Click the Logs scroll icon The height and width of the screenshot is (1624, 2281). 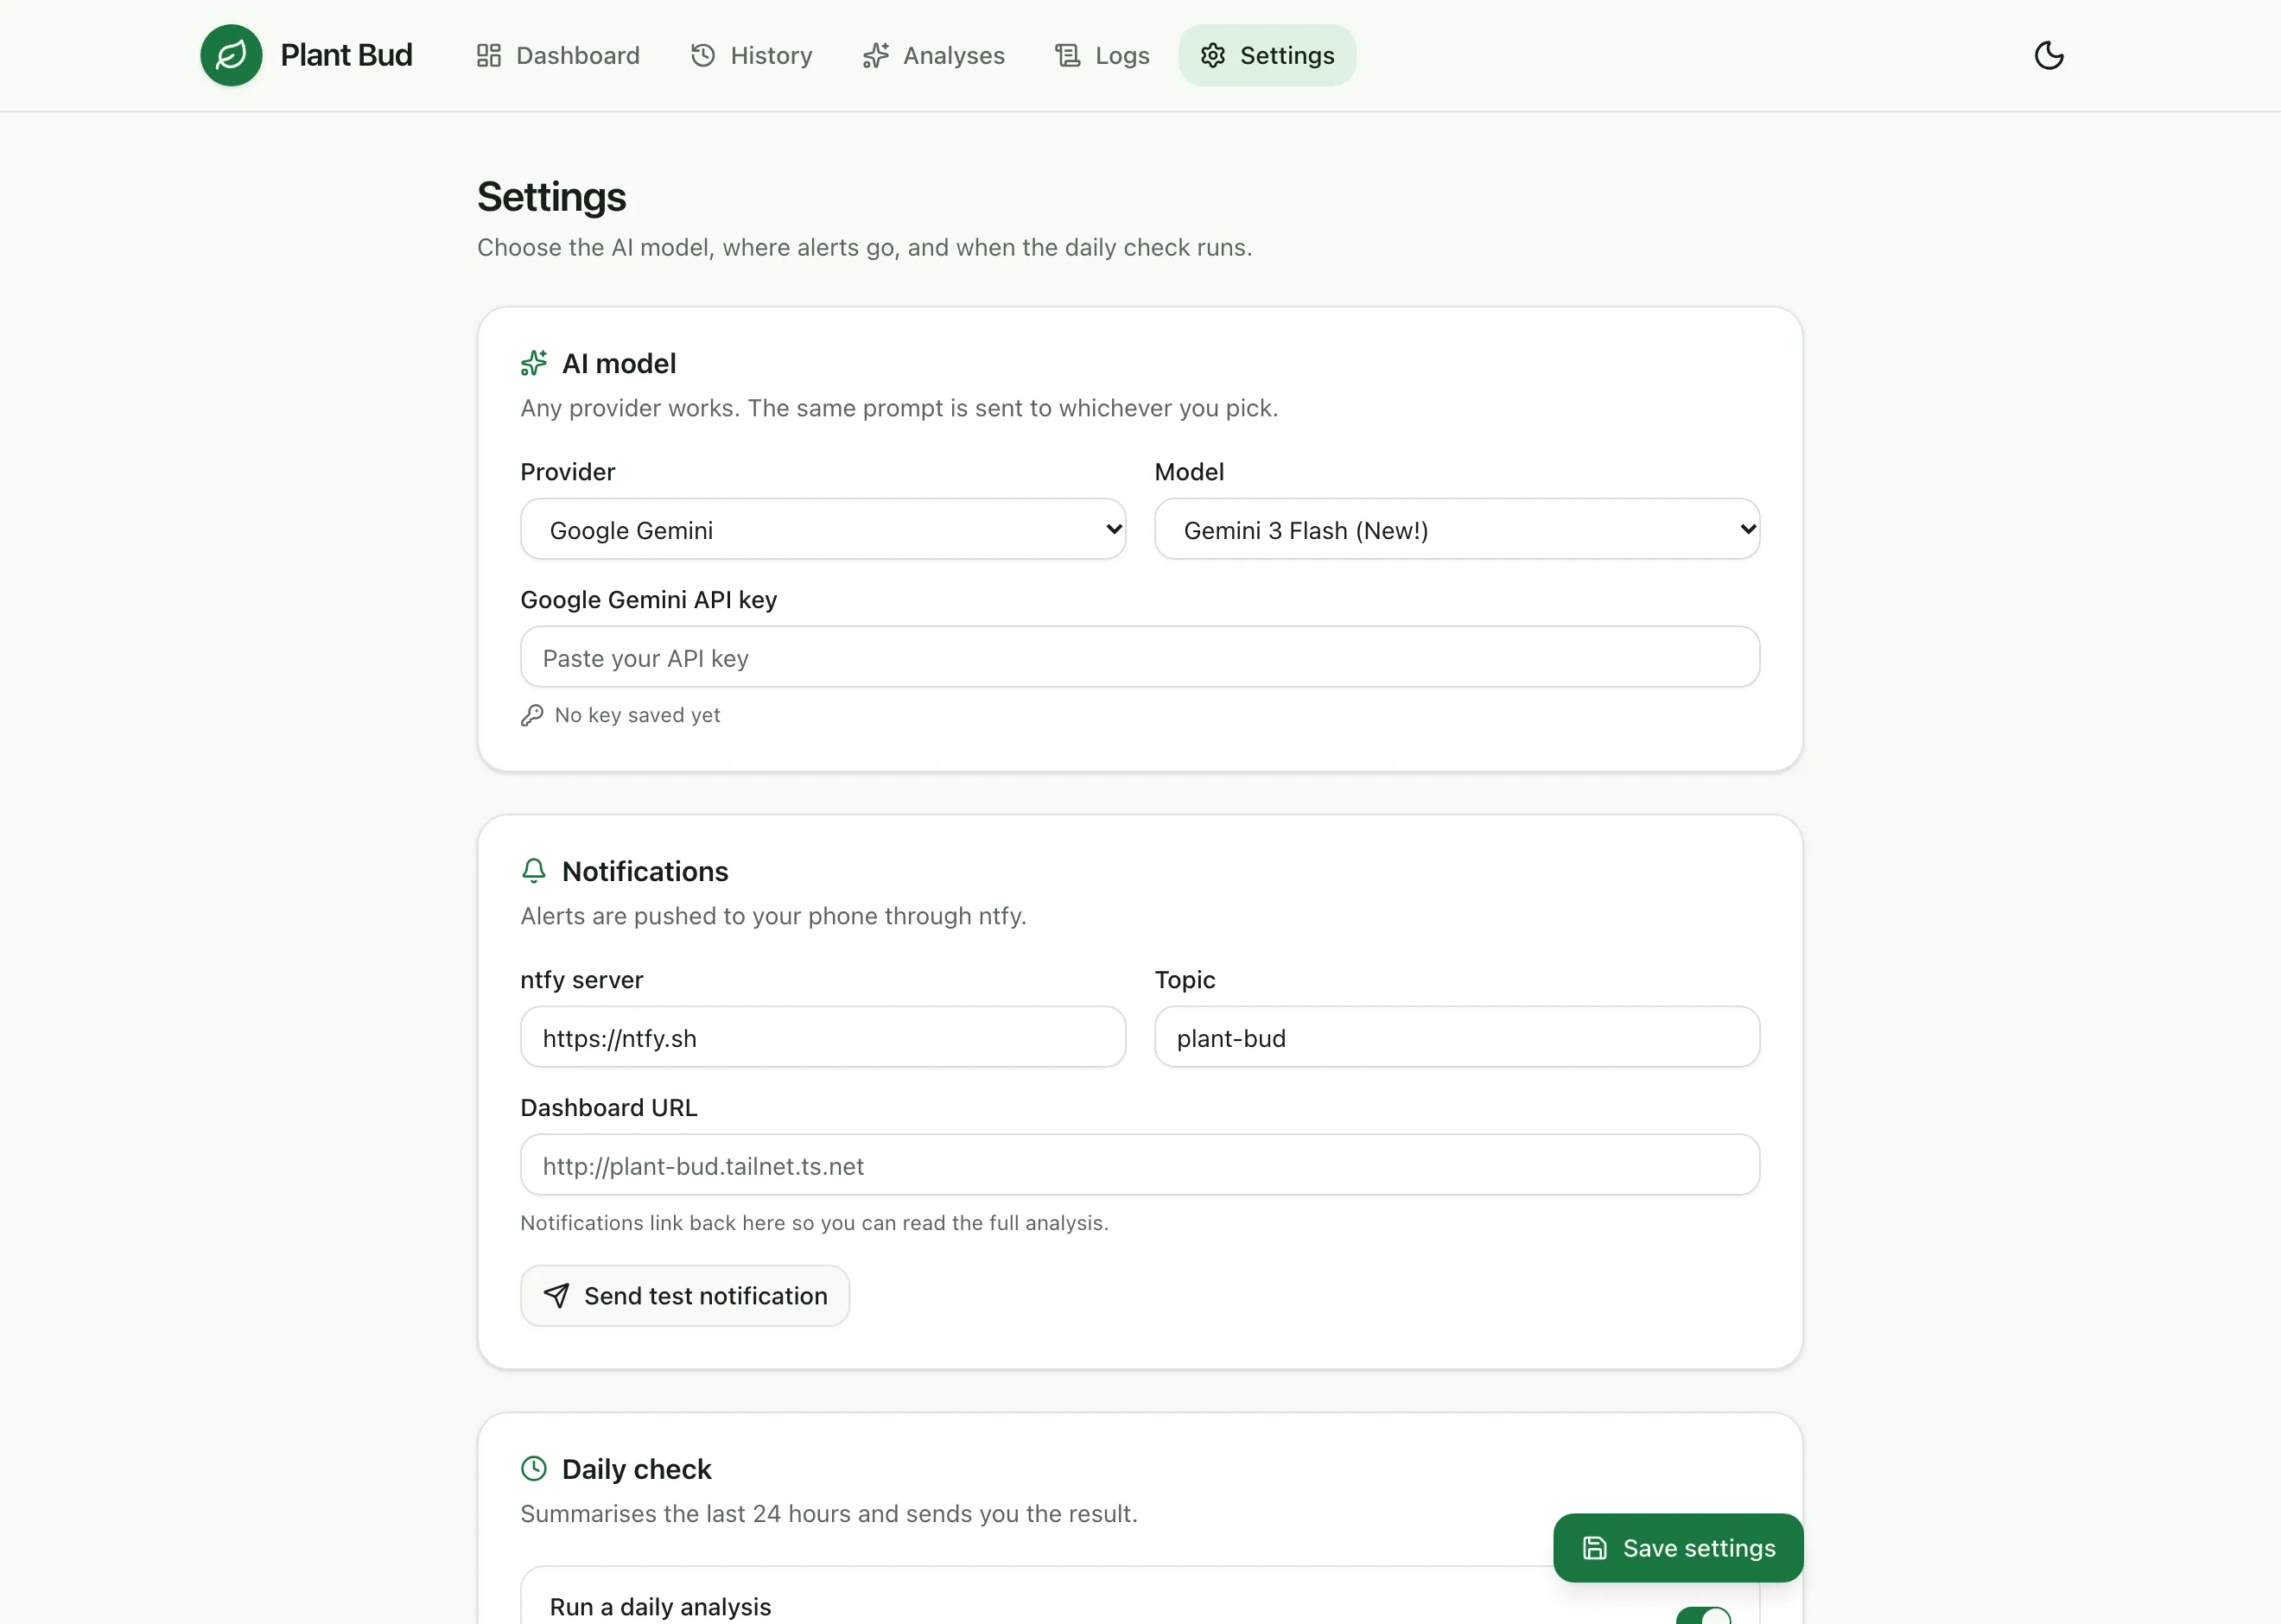pyautogui.click(x=1068, y=55)
